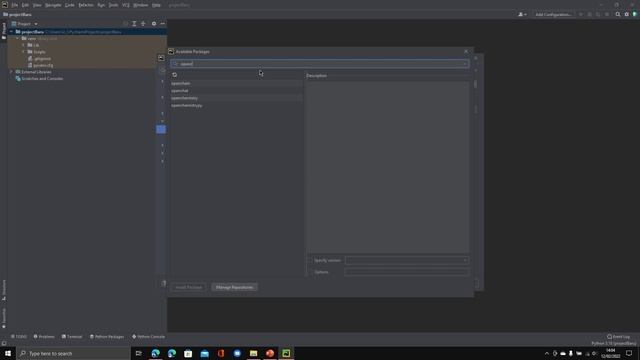This screenshot has height=360, width=640.
Task: Open Task View on the taskbar
Action: 139,353
